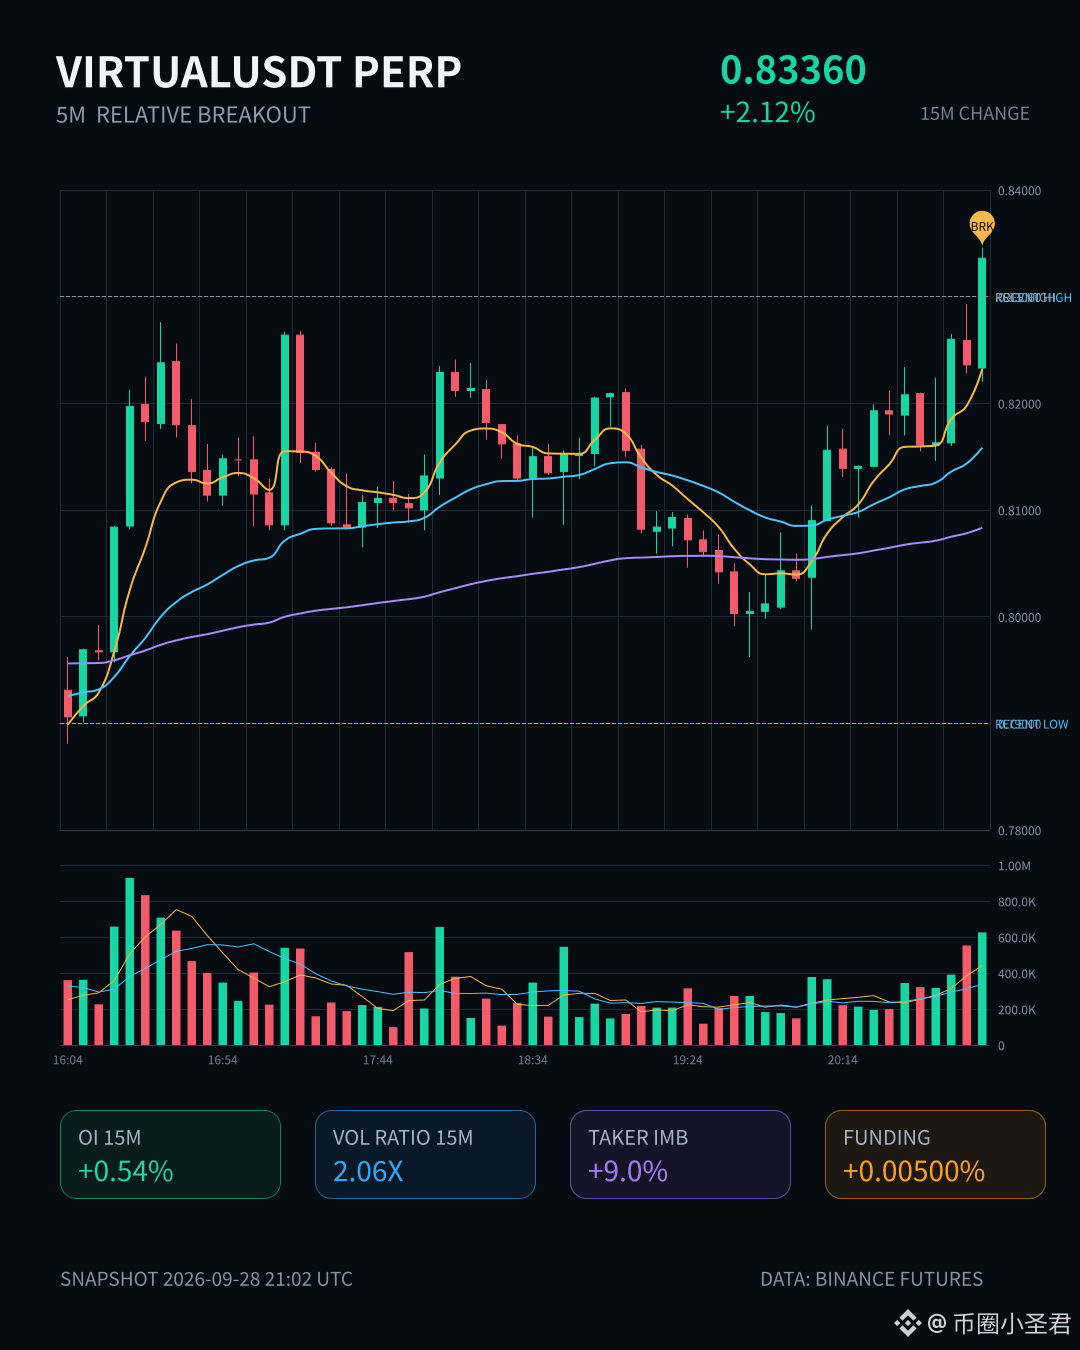Click the 20:14 time axis label
The width and height of the screenshot is (1080, 1350).
tap(843, 1060)
